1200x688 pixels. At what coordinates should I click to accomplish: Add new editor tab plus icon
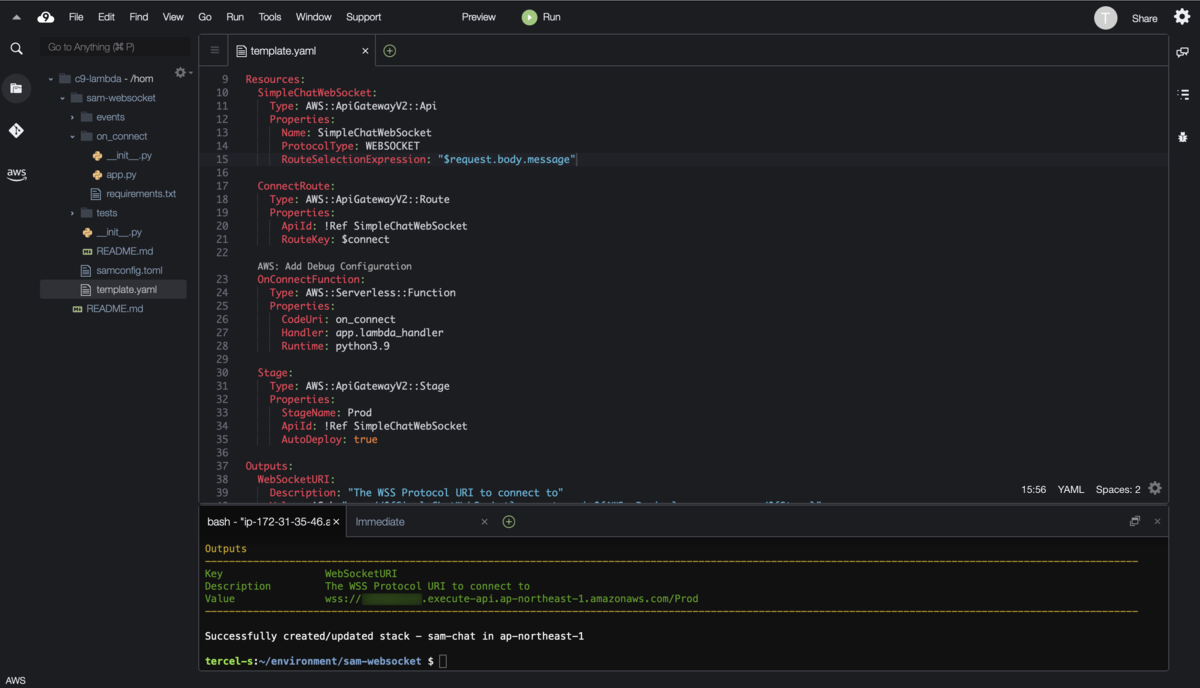(390, 51)
